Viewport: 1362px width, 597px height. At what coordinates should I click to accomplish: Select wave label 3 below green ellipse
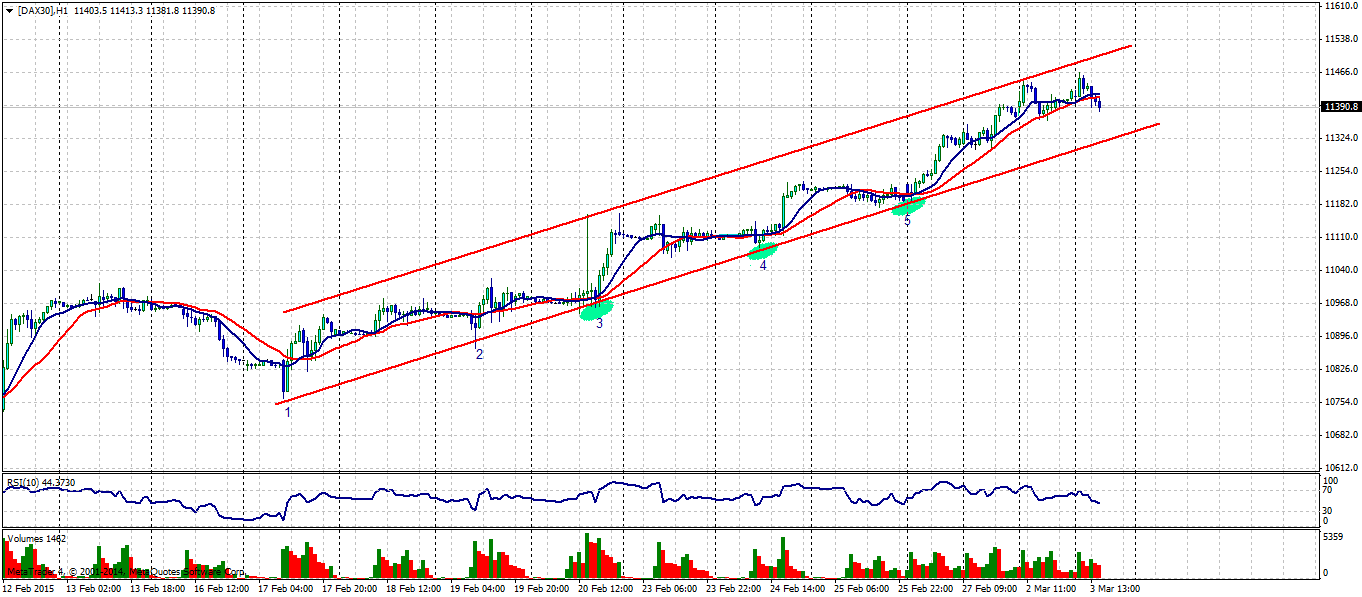click(x=599, y=323)
